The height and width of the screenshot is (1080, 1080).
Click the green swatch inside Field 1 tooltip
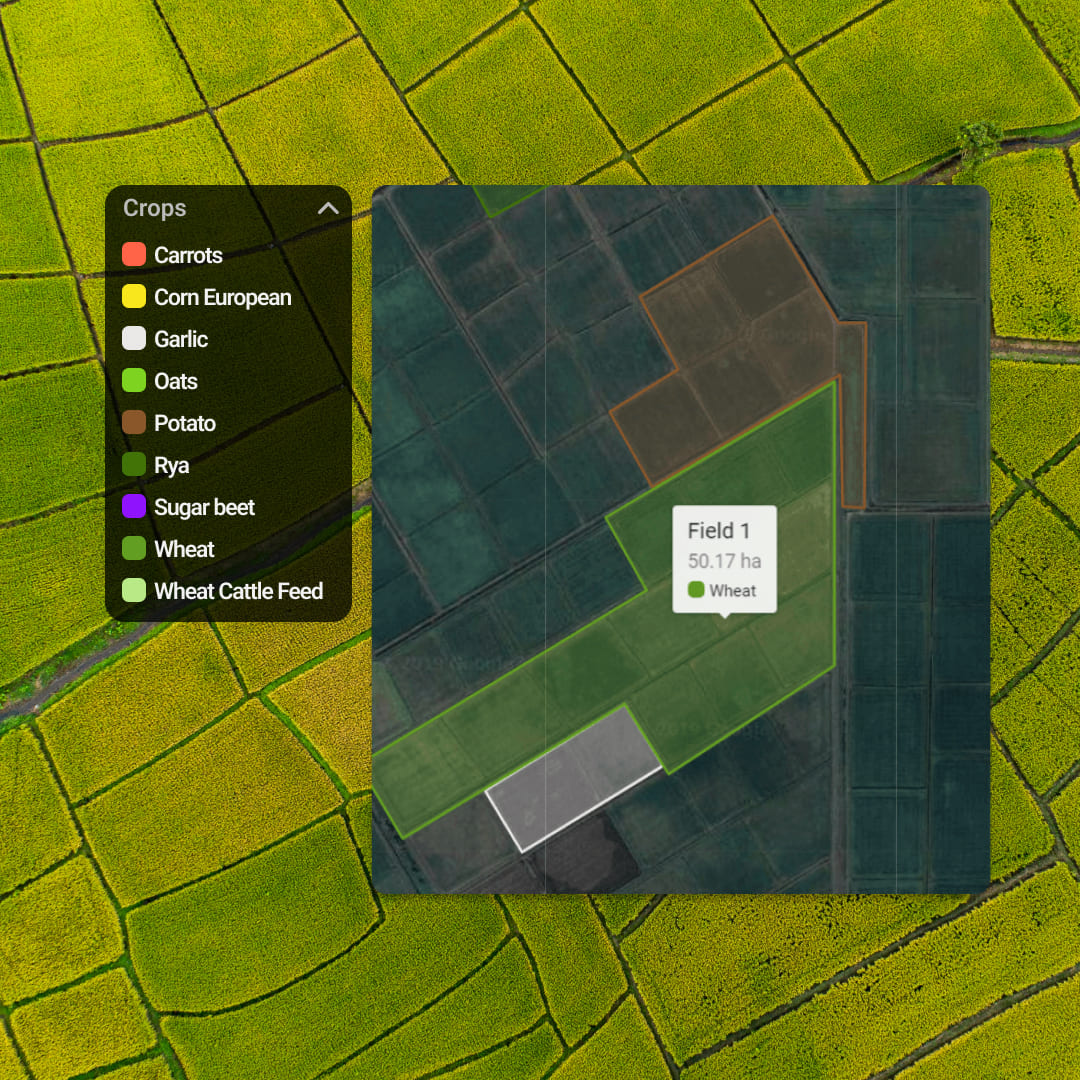pyautogui.click(x=696, y=590)
